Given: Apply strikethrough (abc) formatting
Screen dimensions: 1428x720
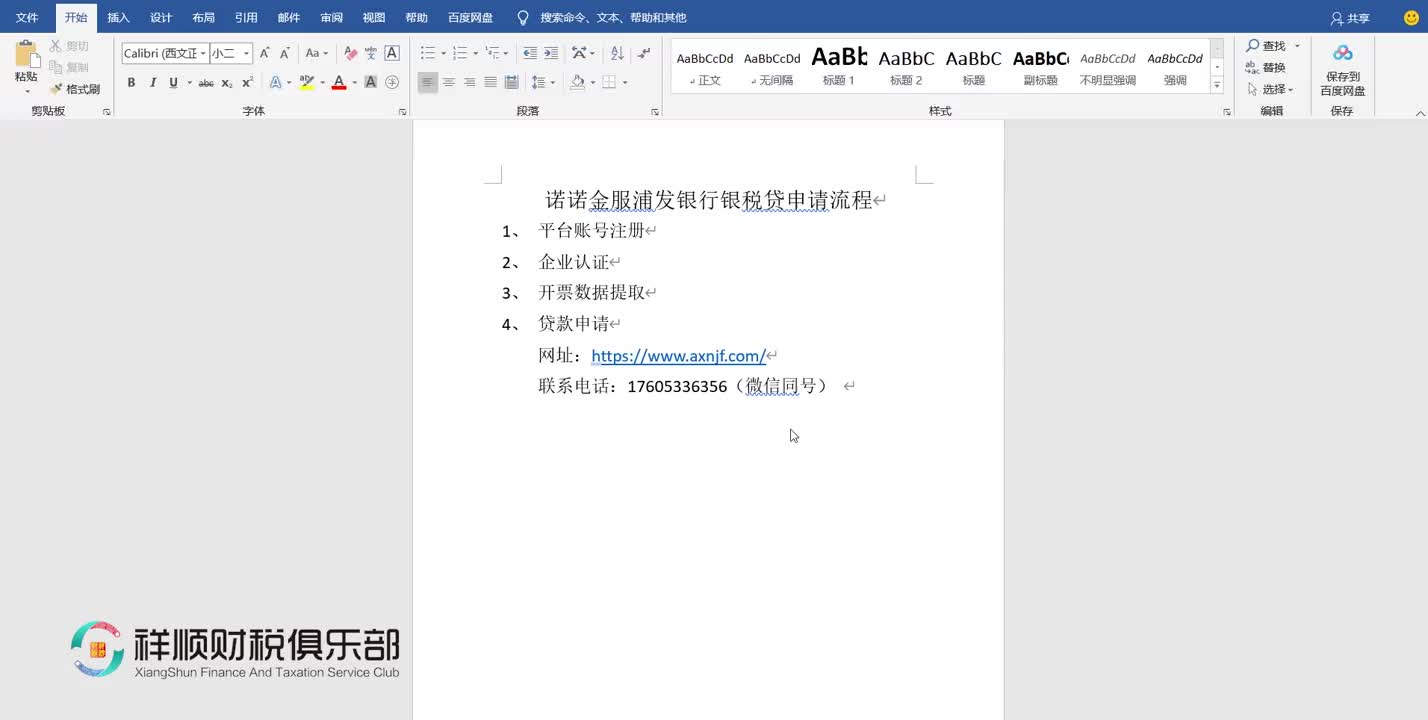Looking at the screenshot, I should coord(206,83).
